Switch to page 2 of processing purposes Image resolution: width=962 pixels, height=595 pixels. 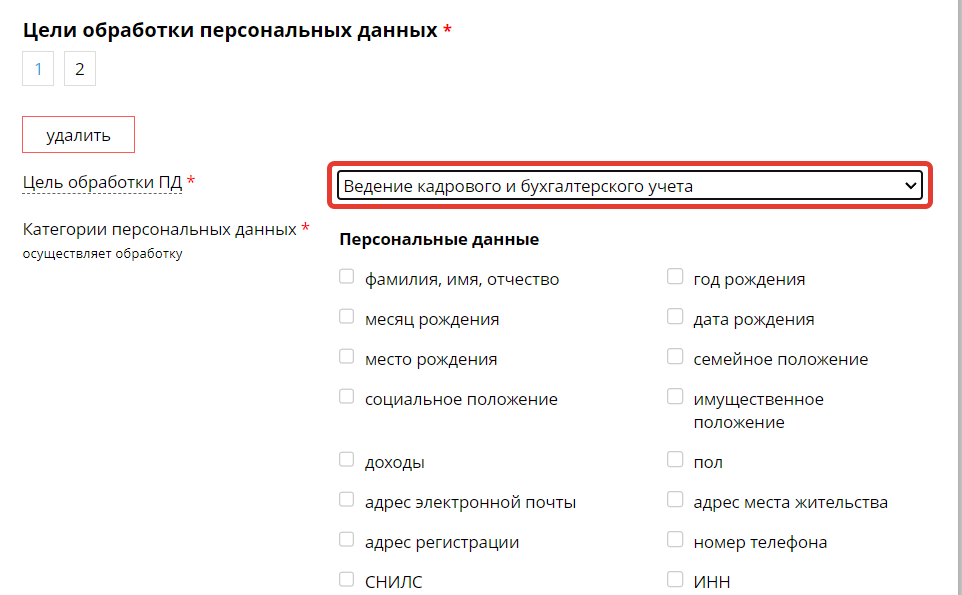click(79, 68)
